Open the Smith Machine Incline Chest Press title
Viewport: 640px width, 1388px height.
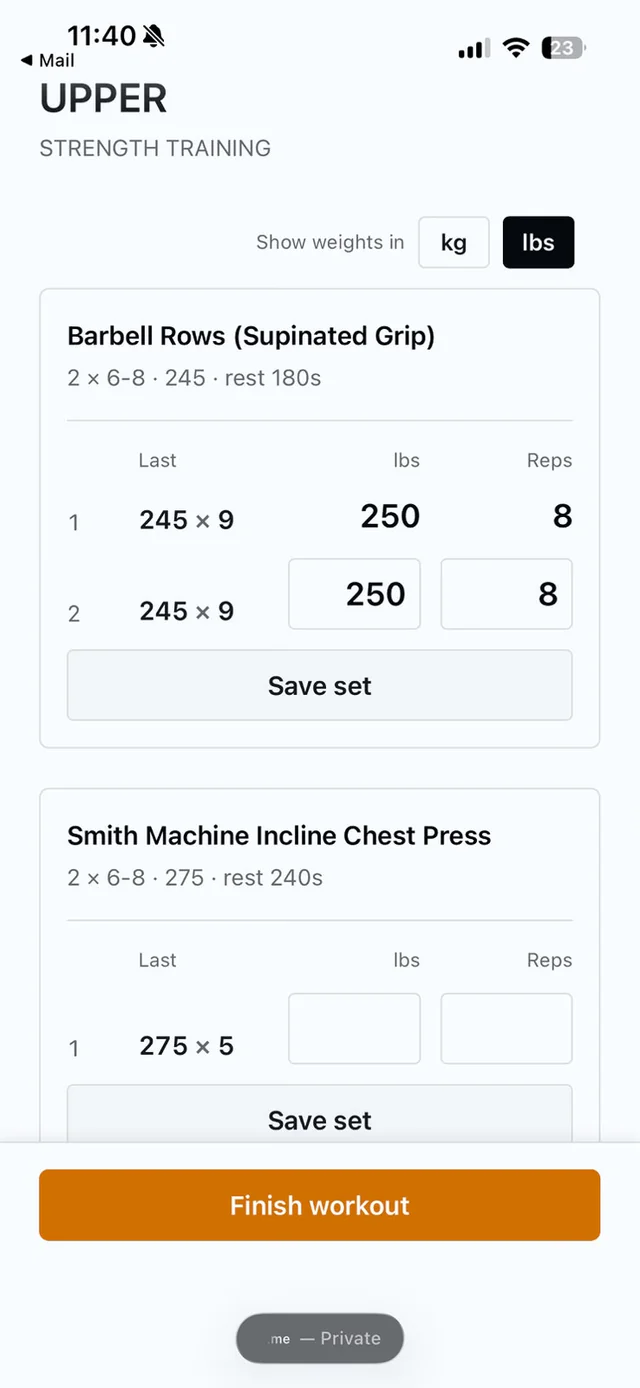tap(279, 836)
